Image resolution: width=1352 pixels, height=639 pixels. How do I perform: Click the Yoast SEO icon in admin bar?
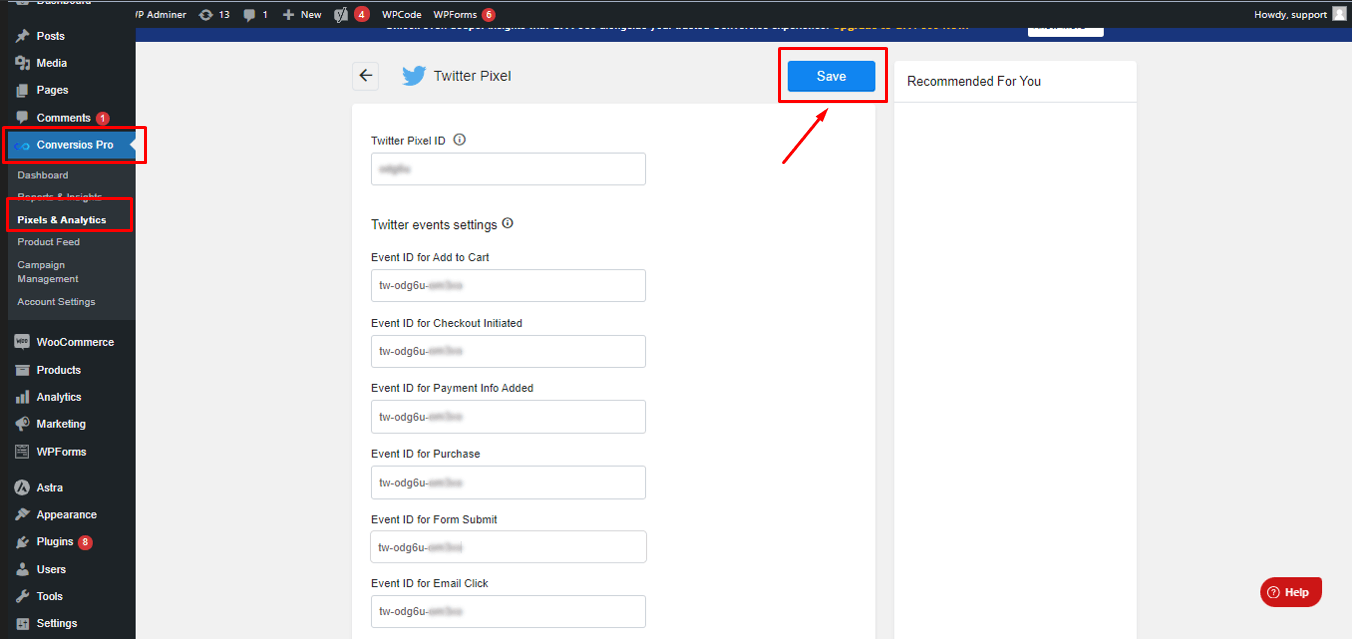coord(341,15)
